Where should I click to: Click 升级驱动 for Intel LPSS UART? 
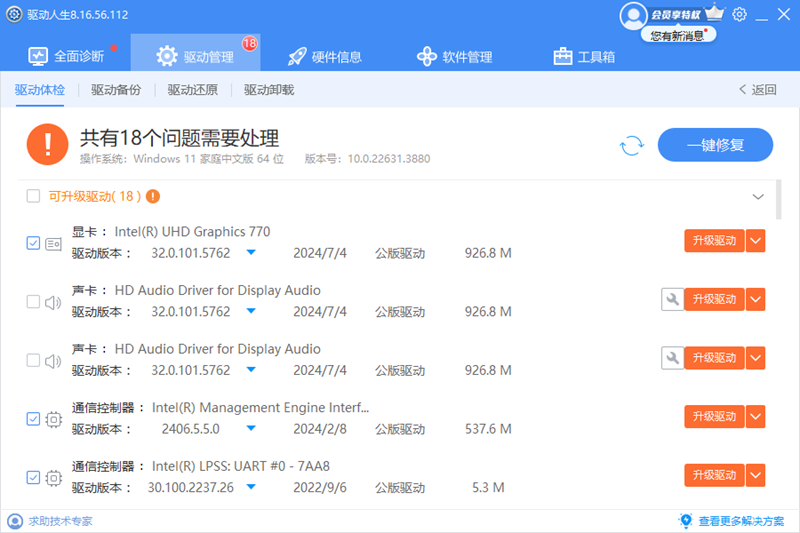tap(714, 475)
